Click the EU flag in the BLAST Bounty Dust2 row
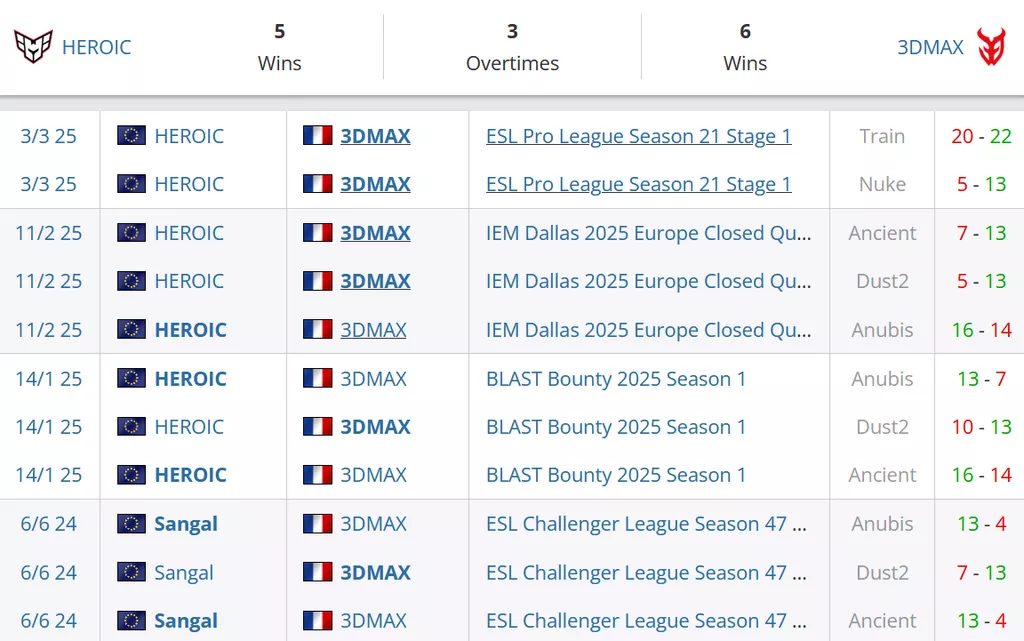The width and height of the screenshot is (1024, 641). tap(131, 426)
